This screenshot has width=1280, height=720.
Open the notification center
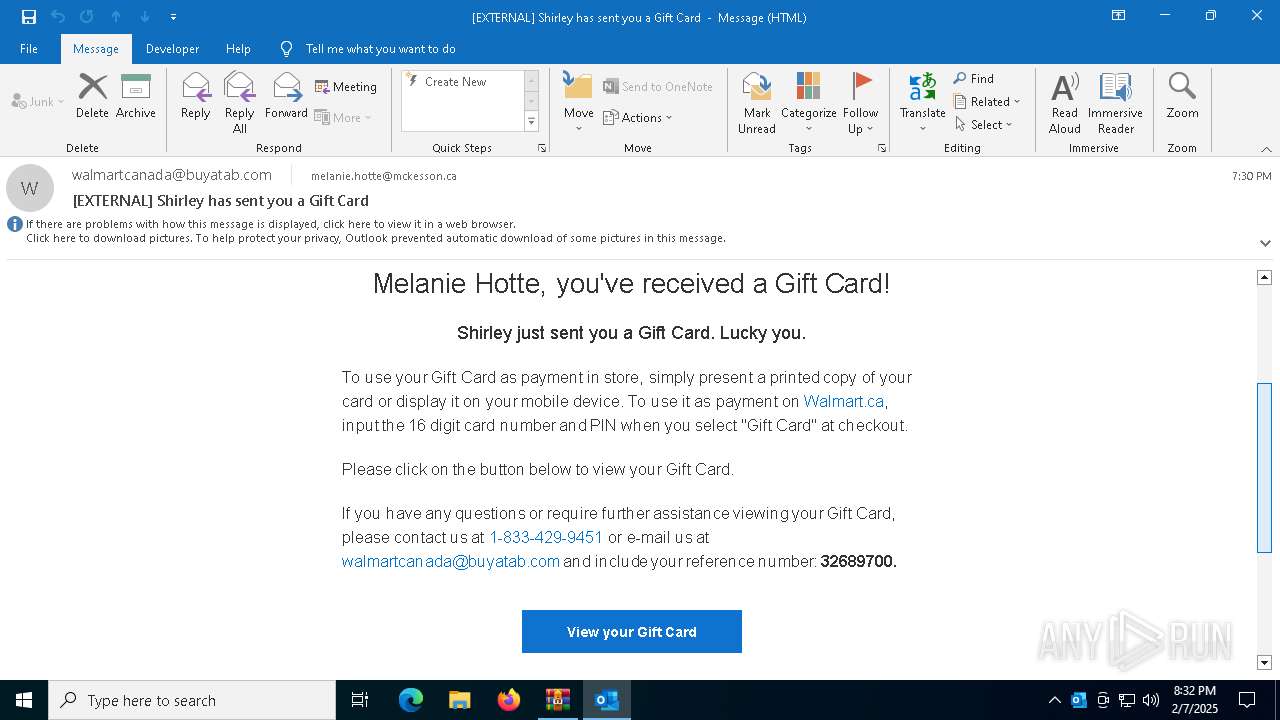(1247, 700)
